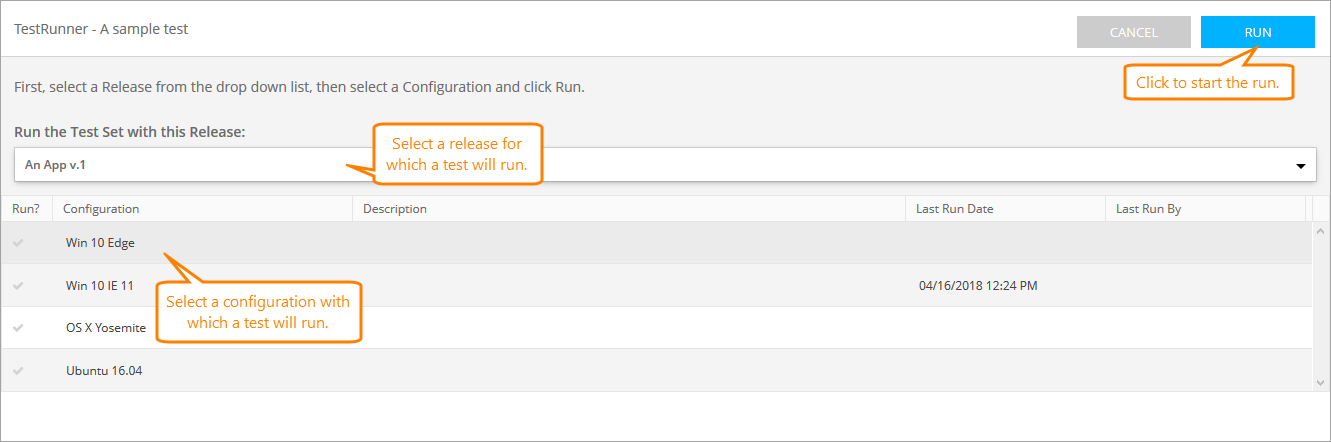Click the 04/16/2018 12:24 PM last run date
Image resolution: width=1331 pixels, height=442 pixels.
(x=978, y=286)
